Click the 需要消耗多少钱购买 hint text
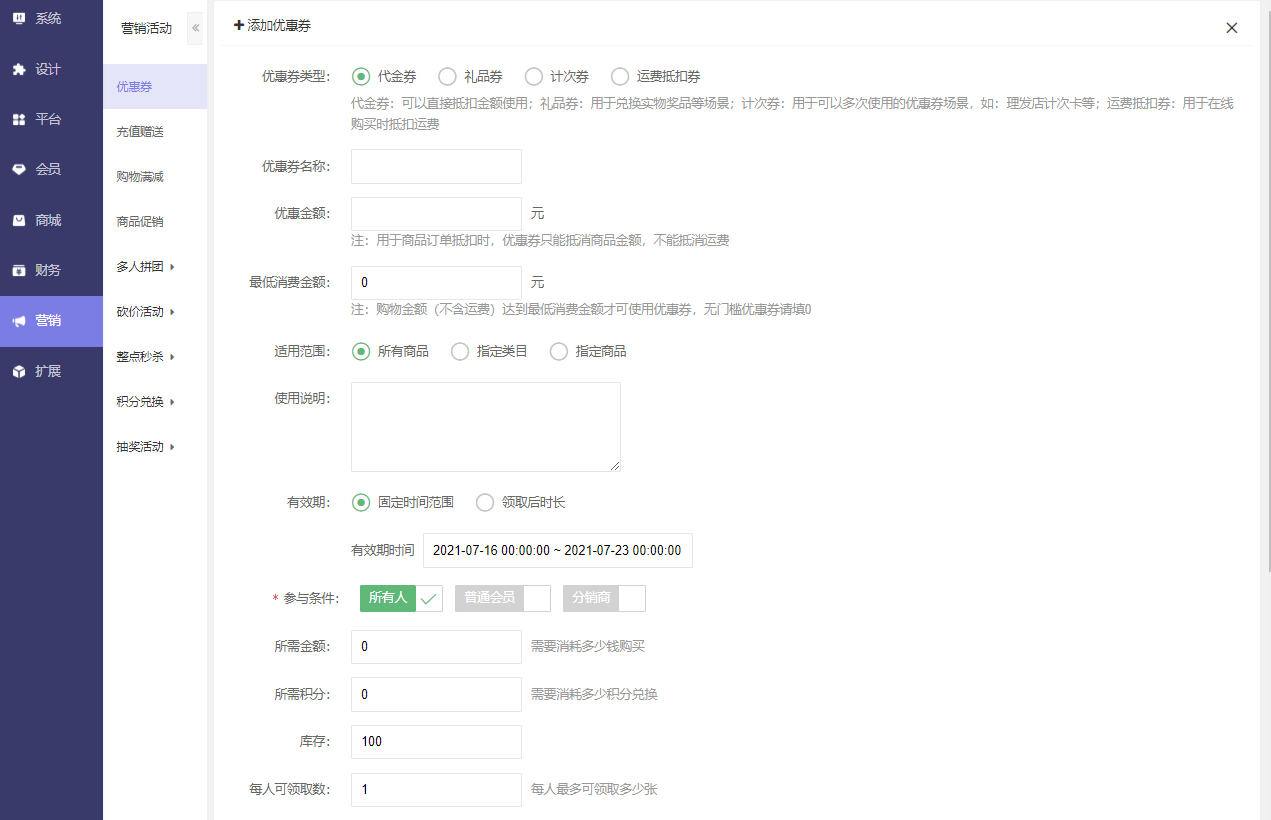 [588, 646]
